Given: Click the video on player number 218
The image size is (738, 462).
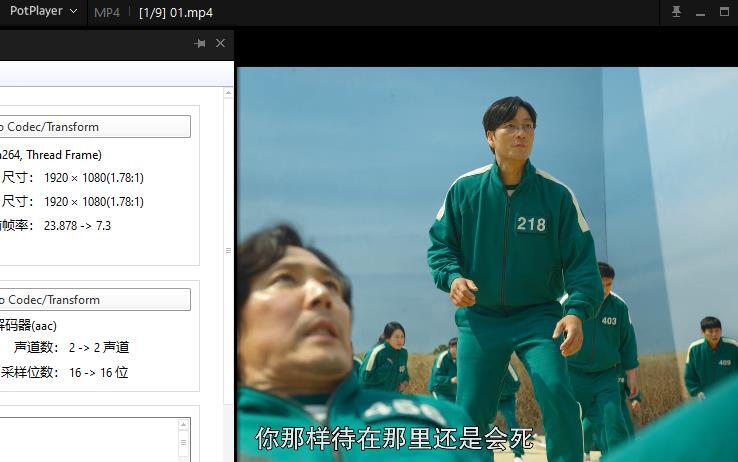Looking at the screenshot, I should pos(531,224).
